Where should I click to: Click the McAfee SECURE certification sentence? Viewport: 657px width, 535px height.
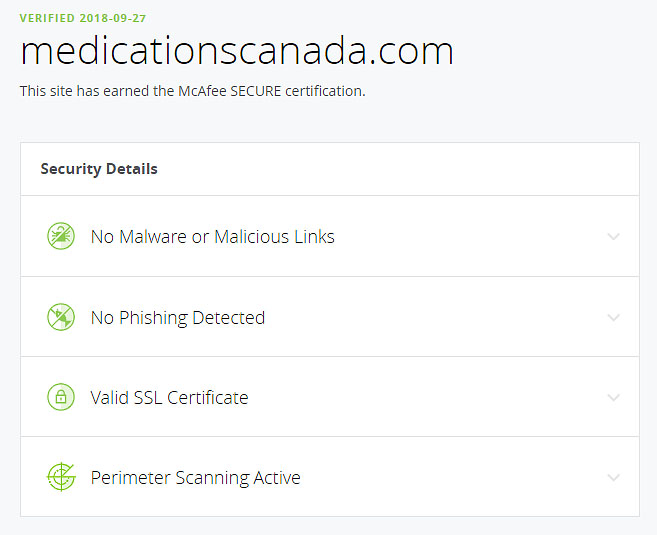point(193,91)
